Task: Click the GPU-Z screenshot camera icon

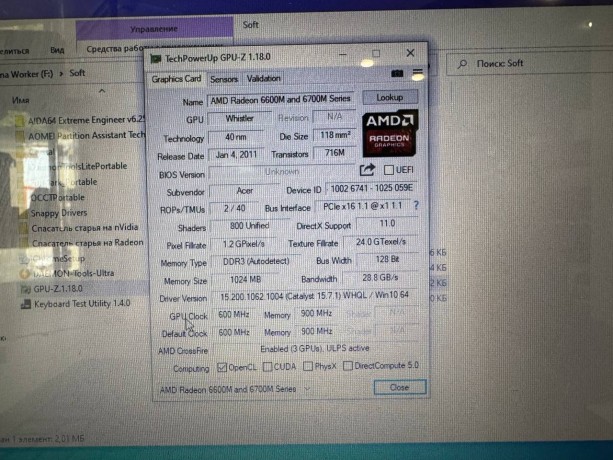Action: (397, 73)
